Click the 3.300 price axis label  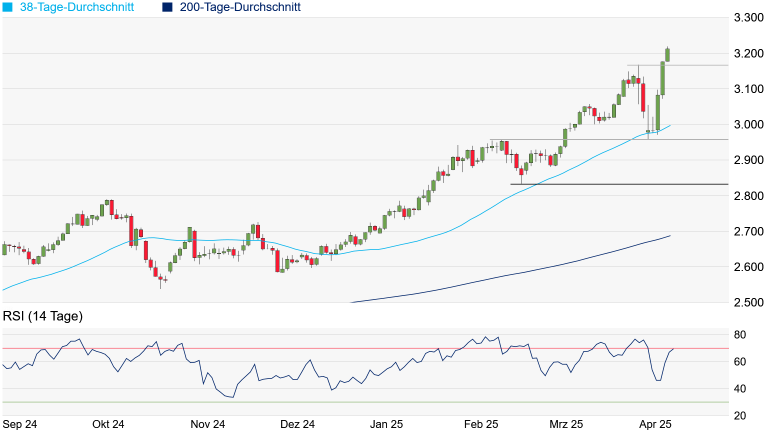click(x=748, y=18)
